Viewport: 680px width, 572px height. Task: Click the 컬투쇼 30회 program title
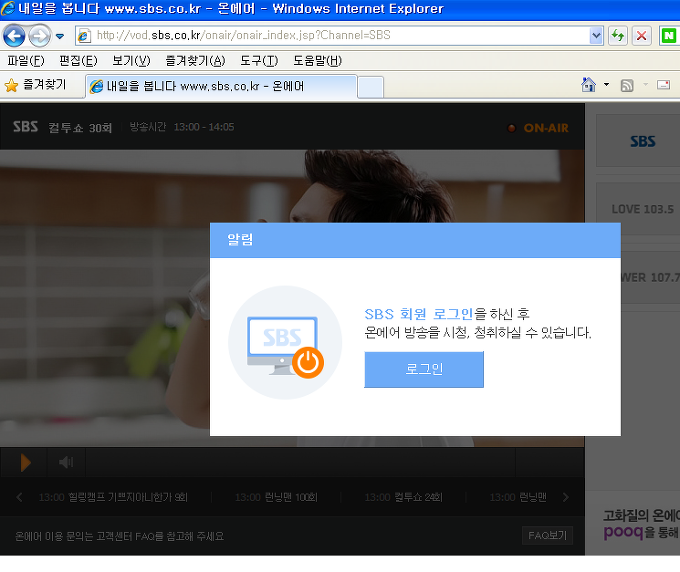click(x=80, y=127)
